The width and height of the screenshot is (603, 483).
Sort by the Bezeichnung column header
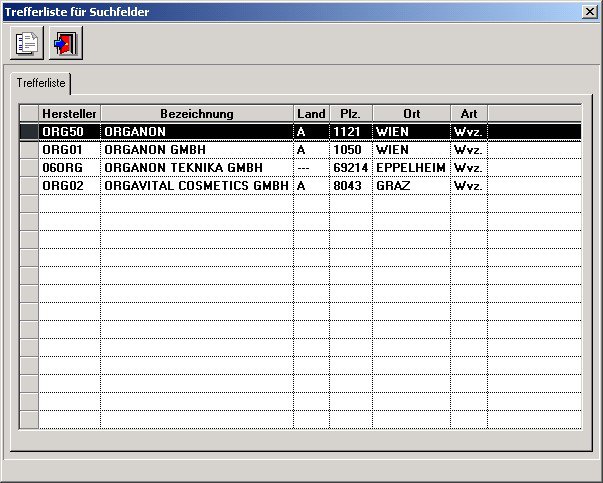pos(196,113)
